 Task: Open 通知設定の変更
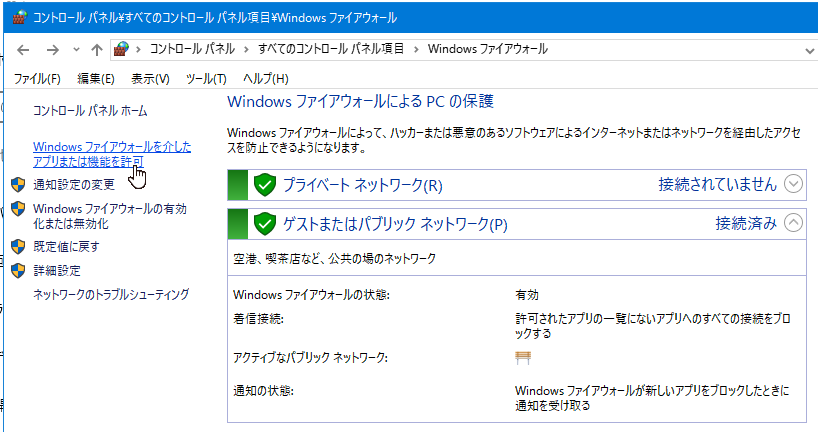[74, 185]
